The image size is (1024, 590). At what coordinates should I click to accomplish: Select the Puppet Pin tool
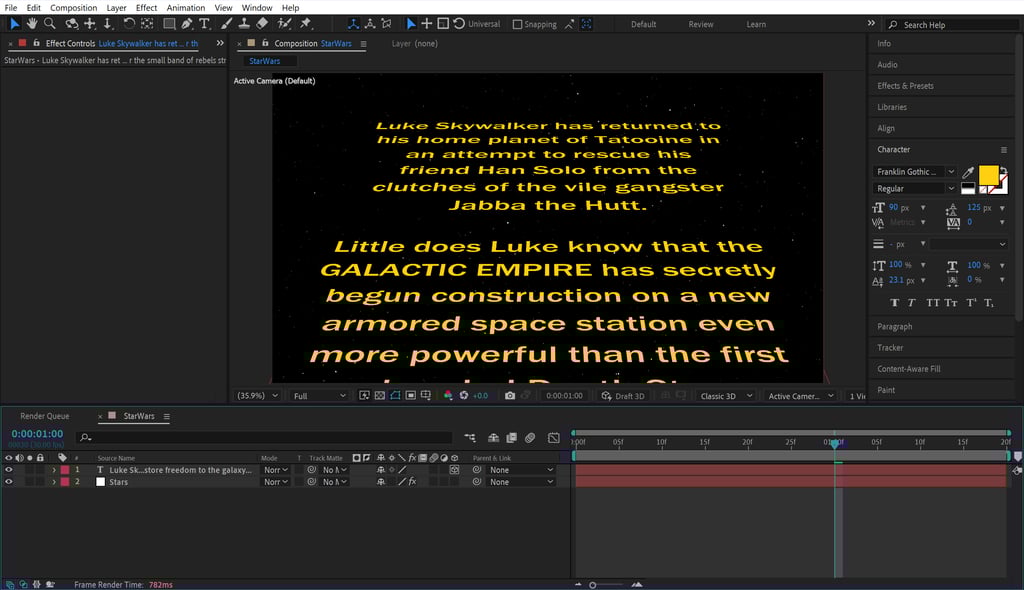coord(306,24)
